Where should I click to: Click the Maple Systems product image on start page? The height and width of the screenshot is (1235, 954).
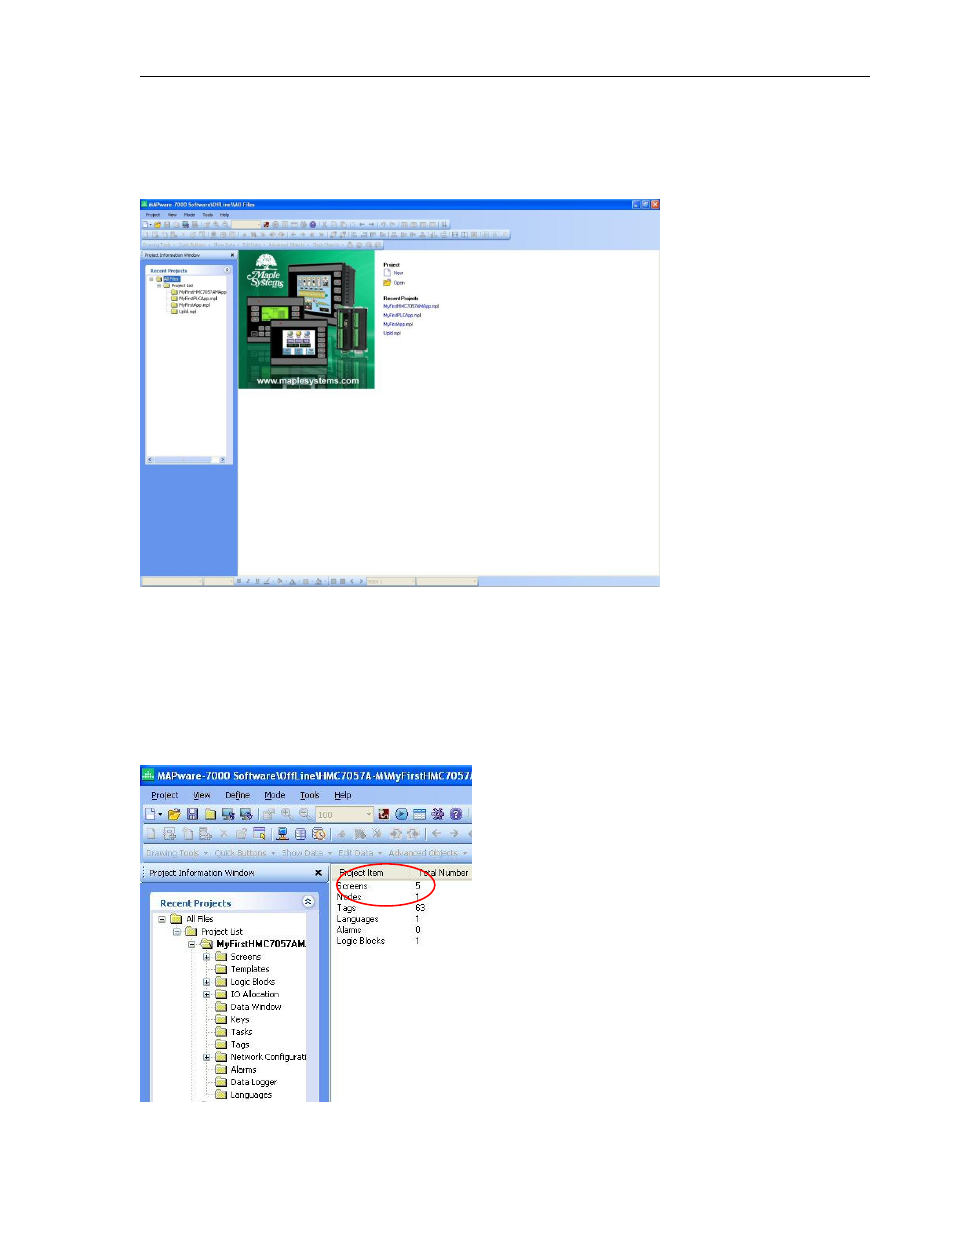307,319
